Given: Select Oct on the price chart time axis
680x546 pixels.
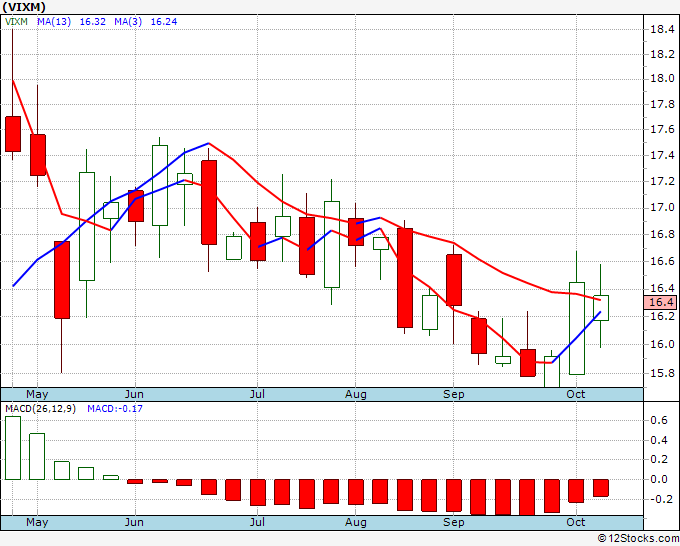Looking at the screenshot, I should (x=575, y=394).
